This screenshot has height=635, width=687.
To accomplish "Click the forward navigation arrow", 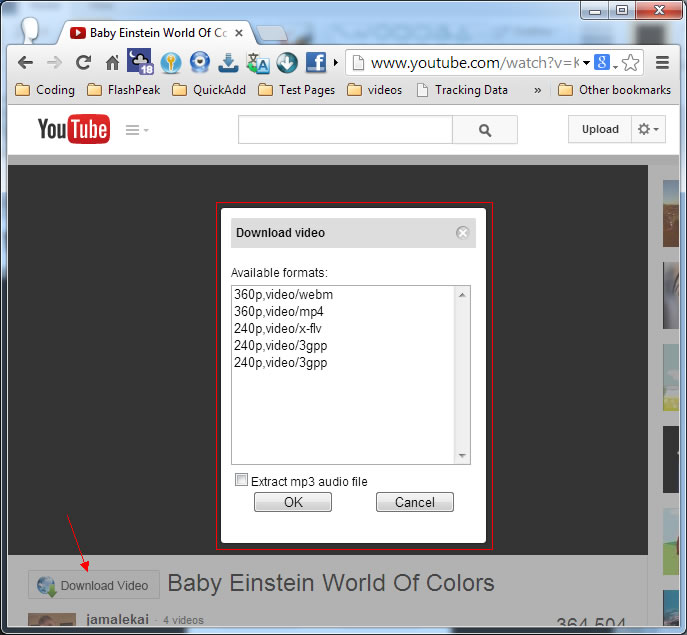I will (x=54, y=63).
